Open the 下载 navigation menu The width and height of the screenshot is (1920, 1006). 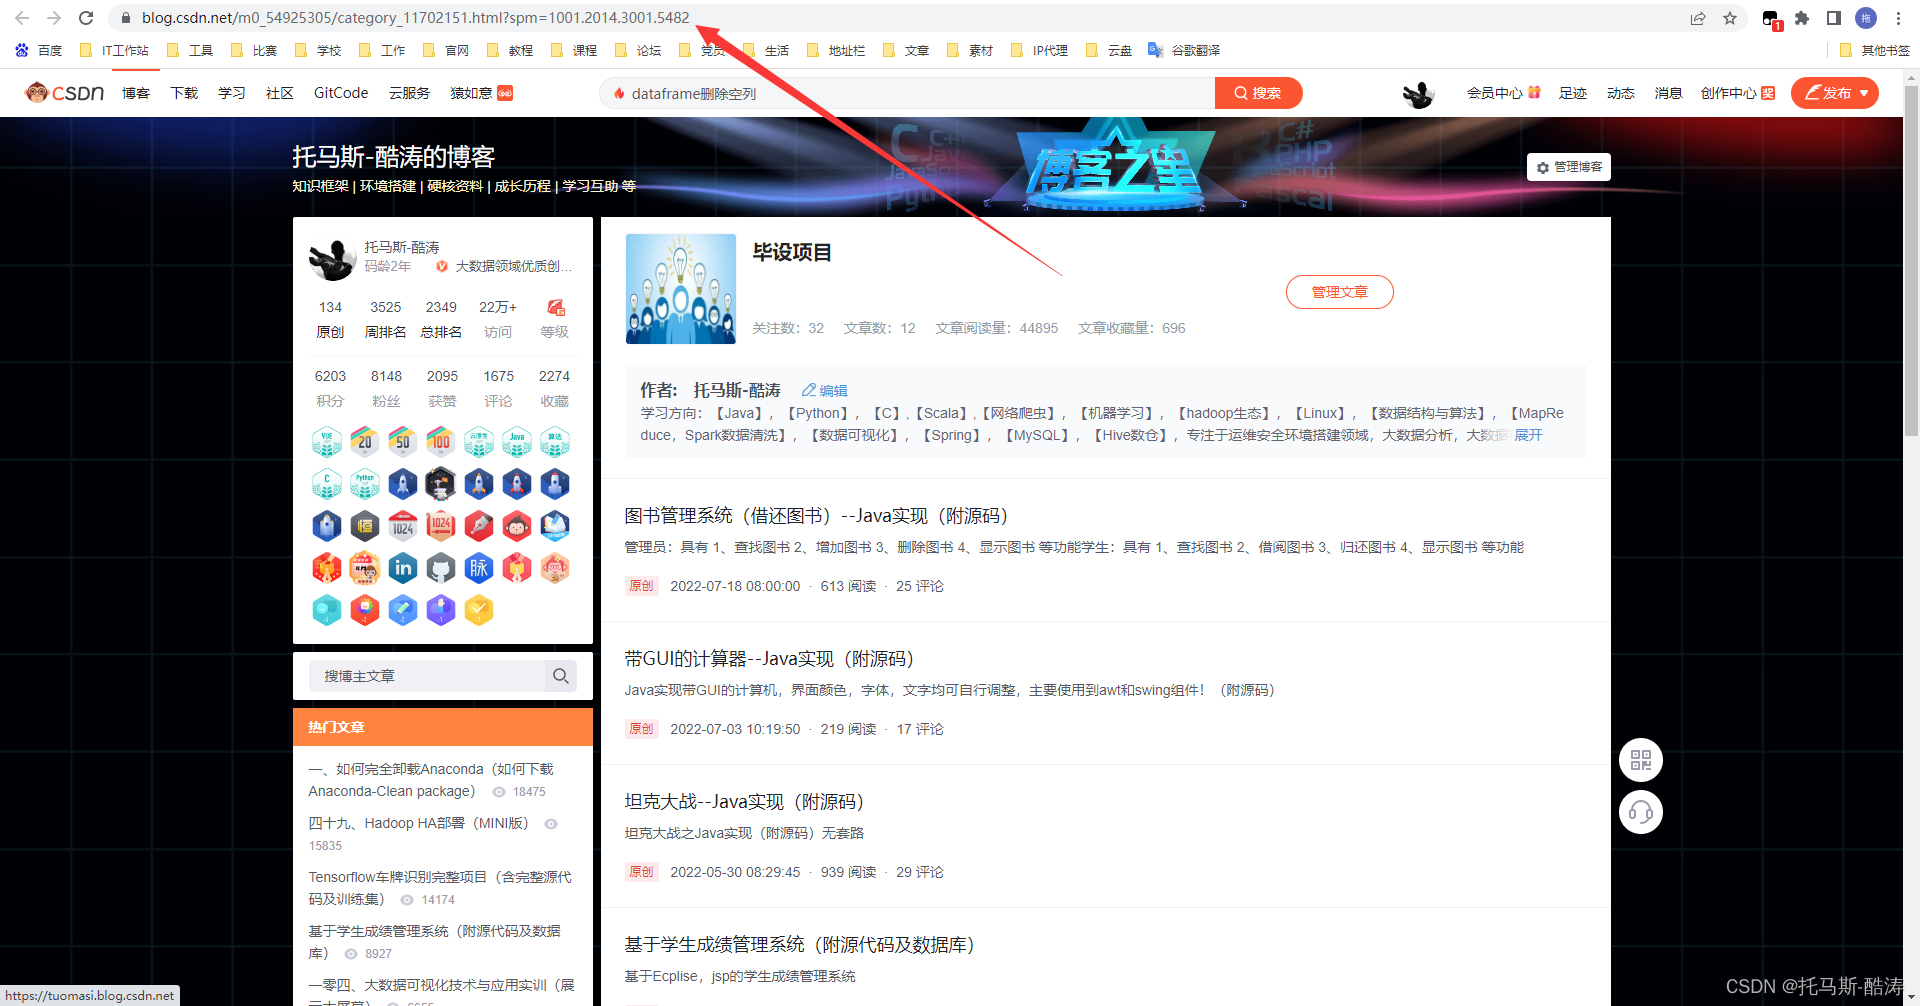(x=183, y=92)
